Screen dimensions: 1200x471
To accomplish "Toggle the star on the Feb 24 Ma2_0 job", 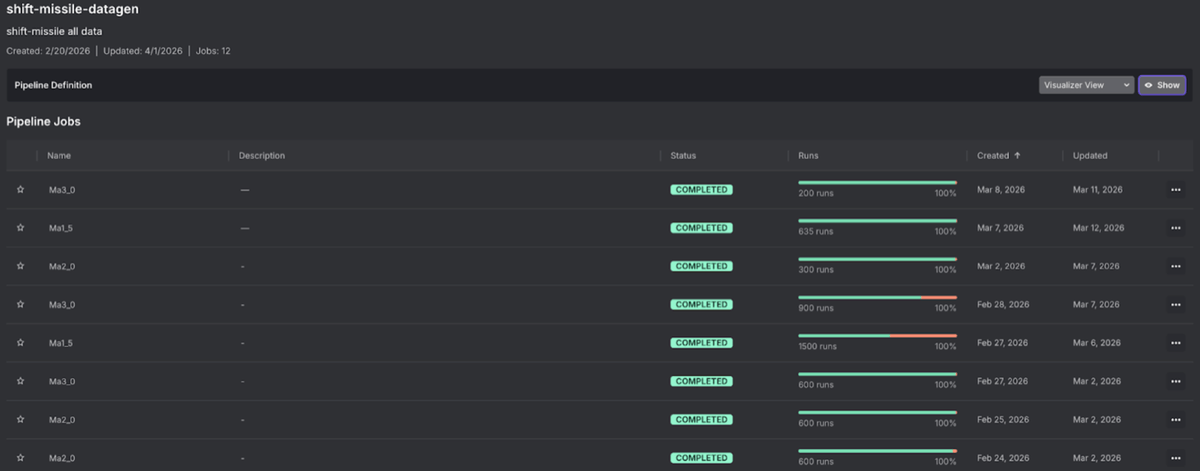I will 20,458.
